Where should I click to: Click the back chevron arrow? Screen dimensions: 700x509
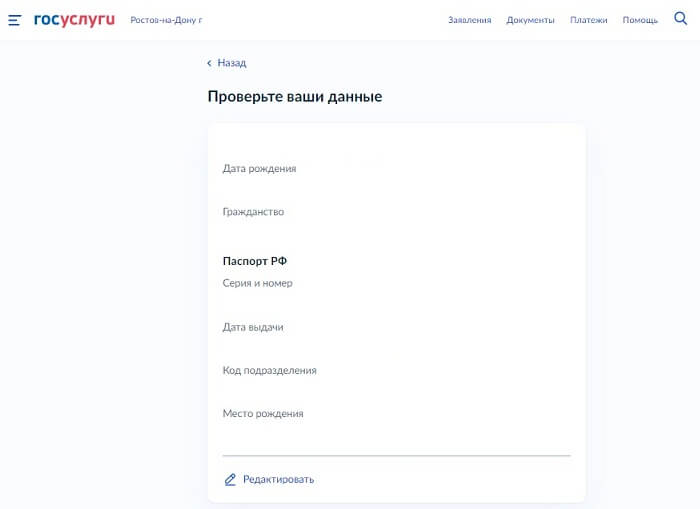pos(209,63)
